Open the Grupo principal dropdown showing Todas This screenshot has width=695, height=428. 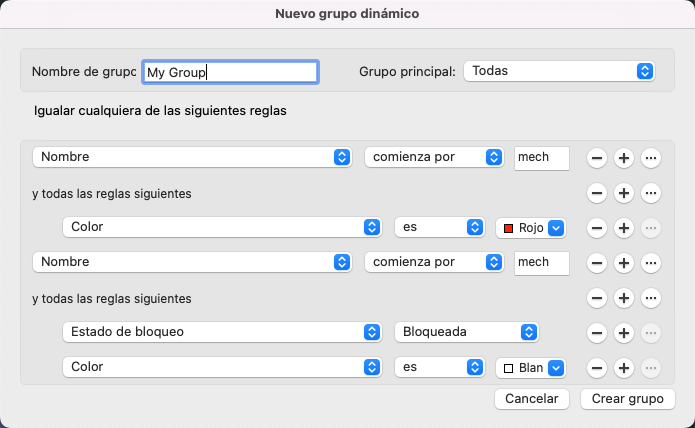click(559, 71)
